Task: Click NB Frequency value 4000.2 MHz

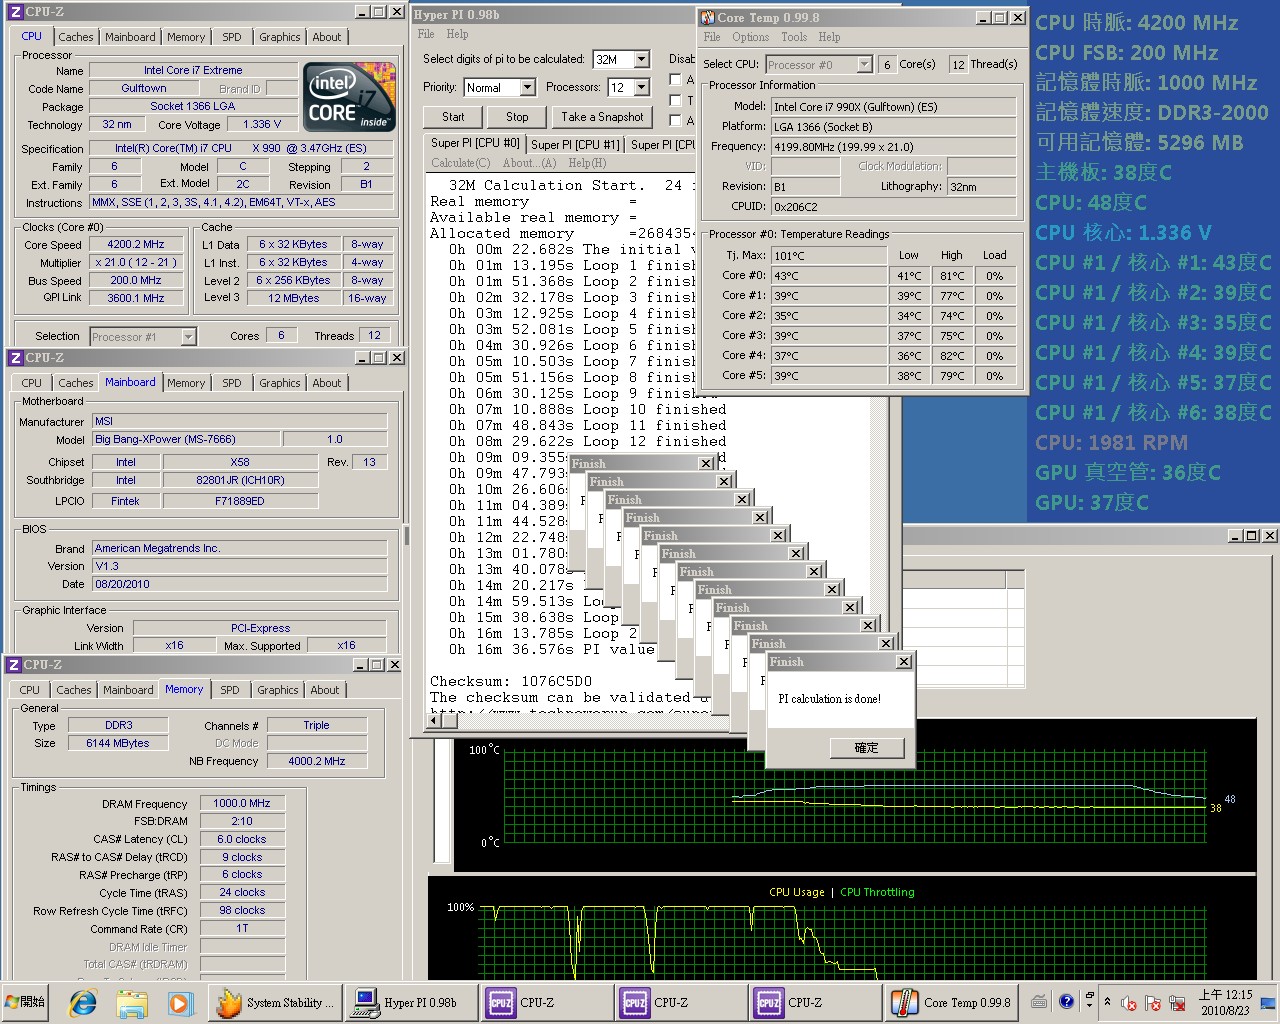Action: pos(317,761)
